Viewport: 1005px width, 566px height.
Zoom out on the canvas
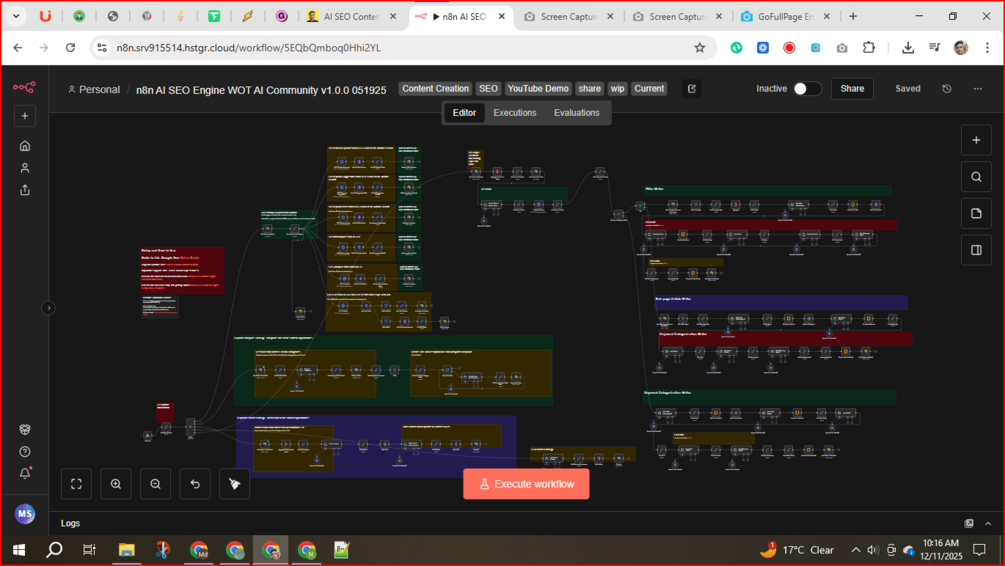[156, 484]
